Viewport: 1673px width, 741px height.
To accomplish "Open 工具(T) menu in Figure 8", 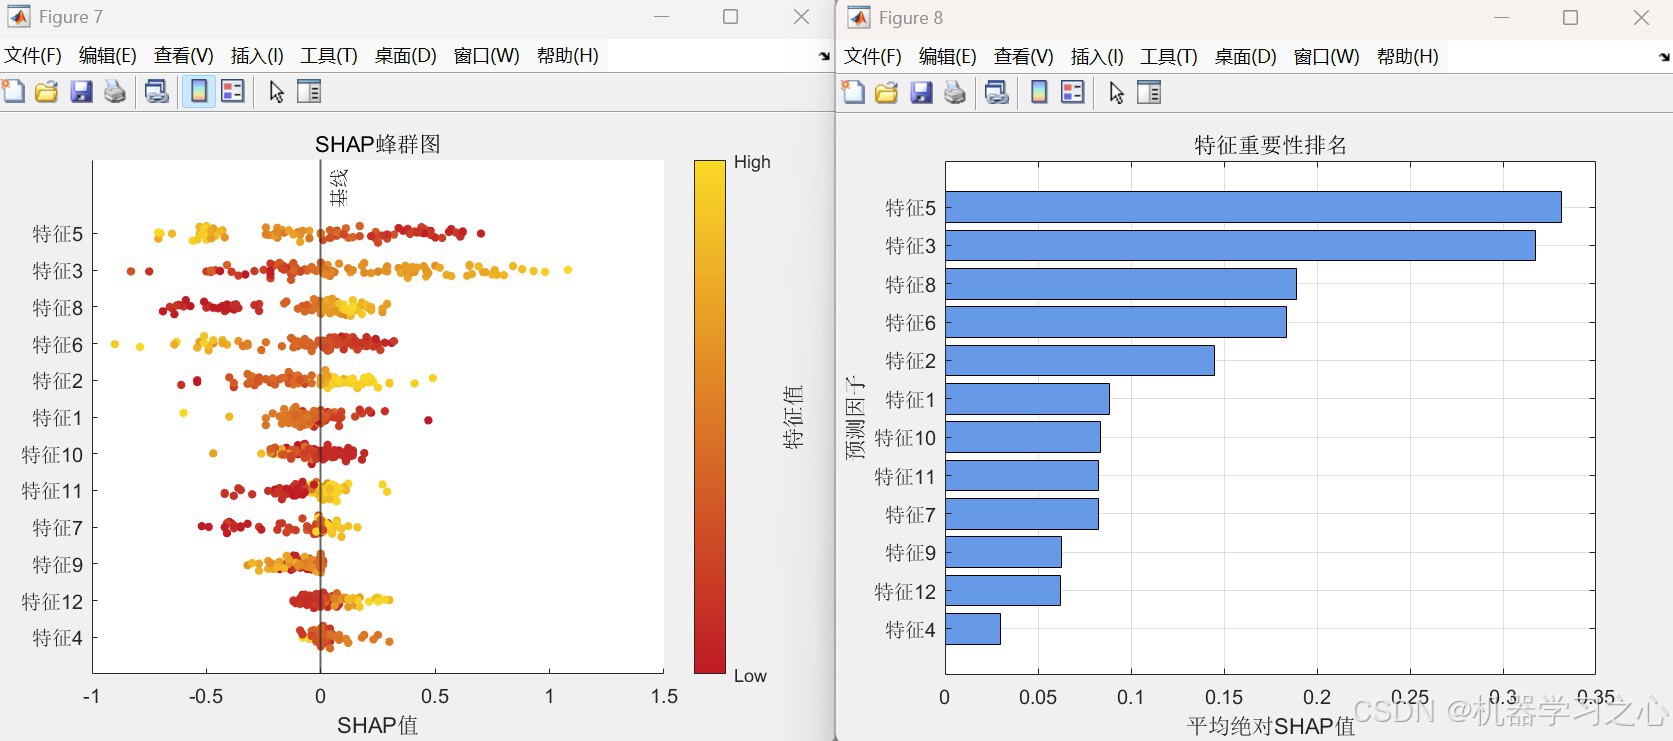I will [x=1169, y=57].
